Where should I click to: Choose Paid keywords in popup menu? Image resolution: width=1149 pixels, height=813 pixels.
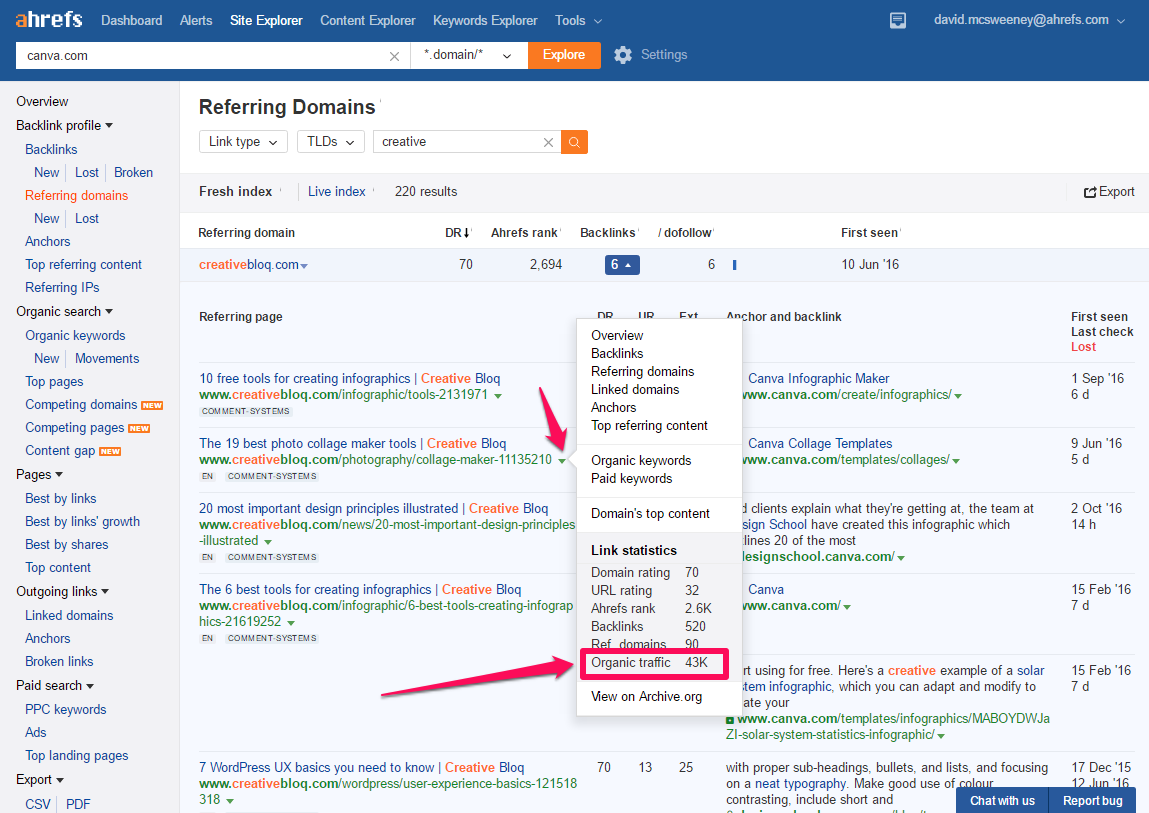(x=632, y=479)
